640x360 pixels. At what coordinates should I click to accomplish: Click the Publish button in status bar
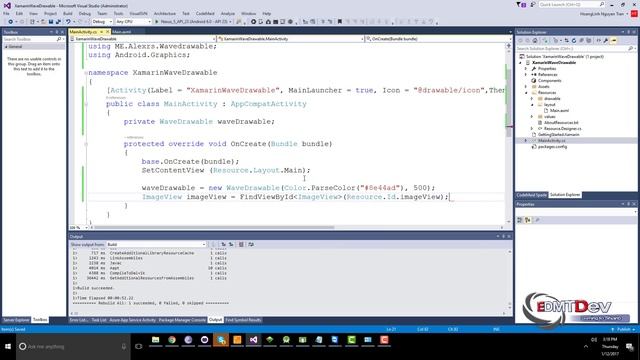click(623, 329)
